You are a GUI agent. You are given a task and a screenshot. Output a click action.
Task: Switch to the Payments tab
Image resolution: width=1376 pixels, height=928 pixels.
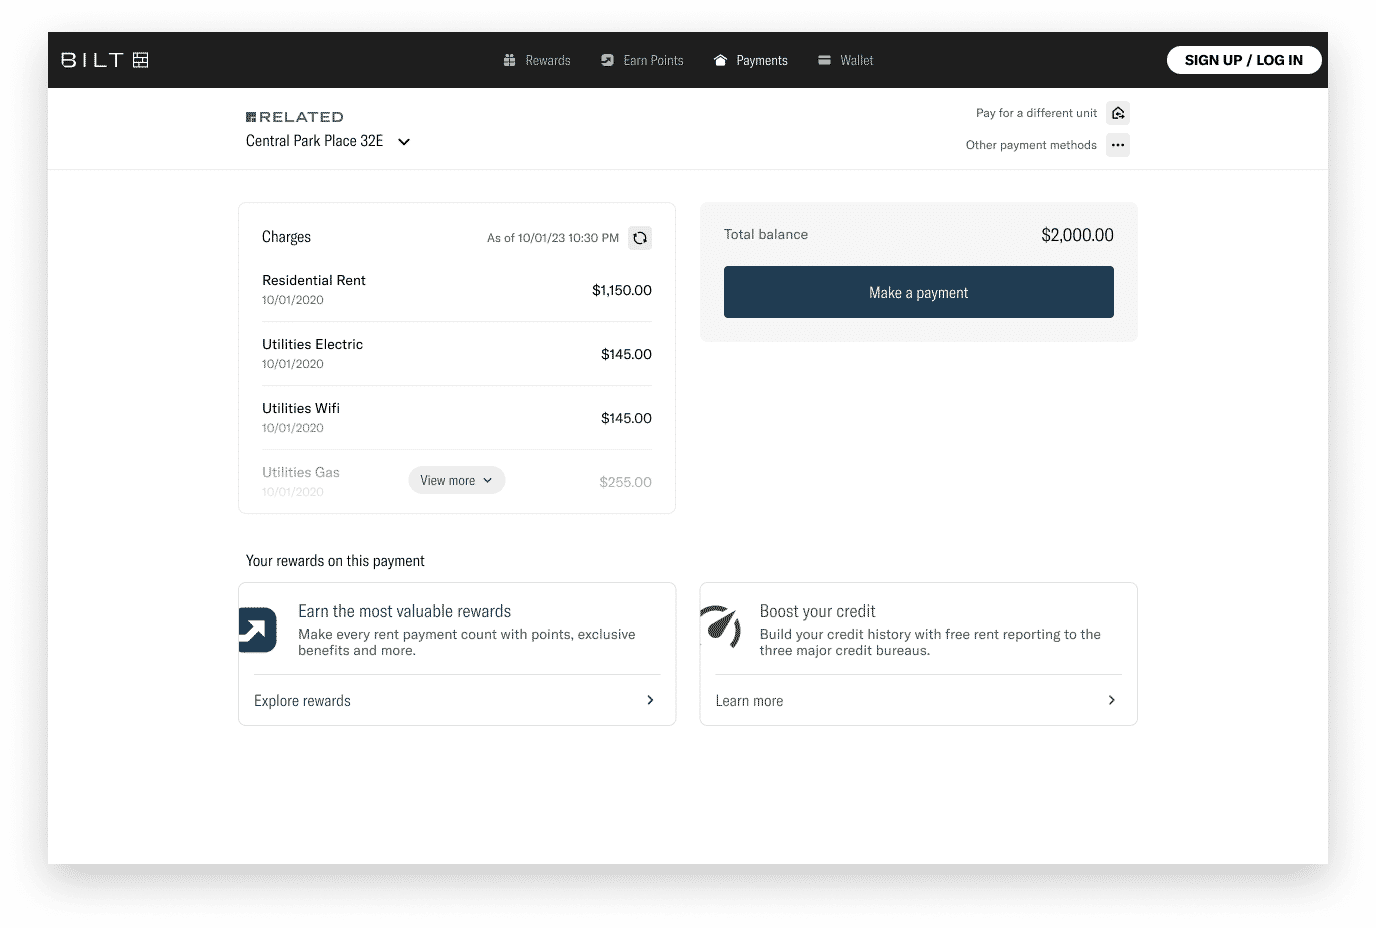pos(761,60)
